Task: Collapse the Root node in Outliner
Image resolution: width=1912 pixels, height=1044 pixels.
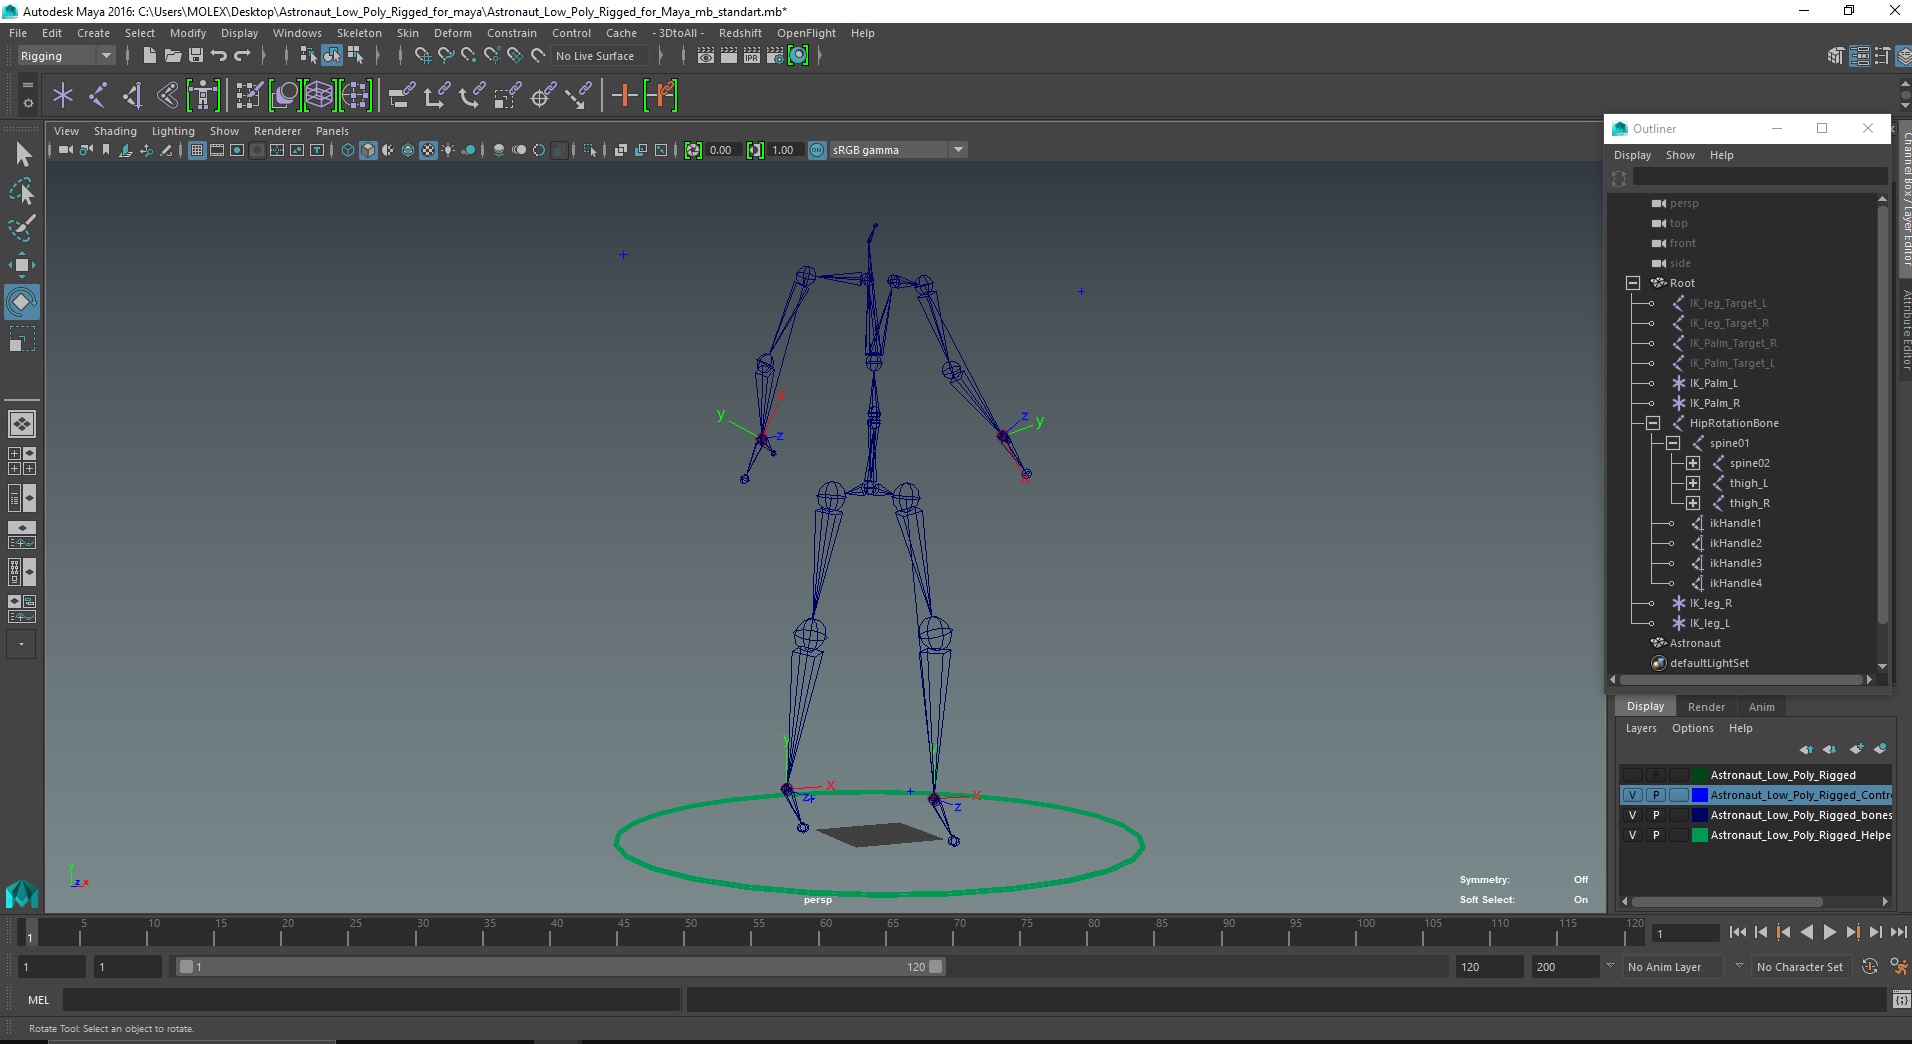Action: [x=1633, y=283]
